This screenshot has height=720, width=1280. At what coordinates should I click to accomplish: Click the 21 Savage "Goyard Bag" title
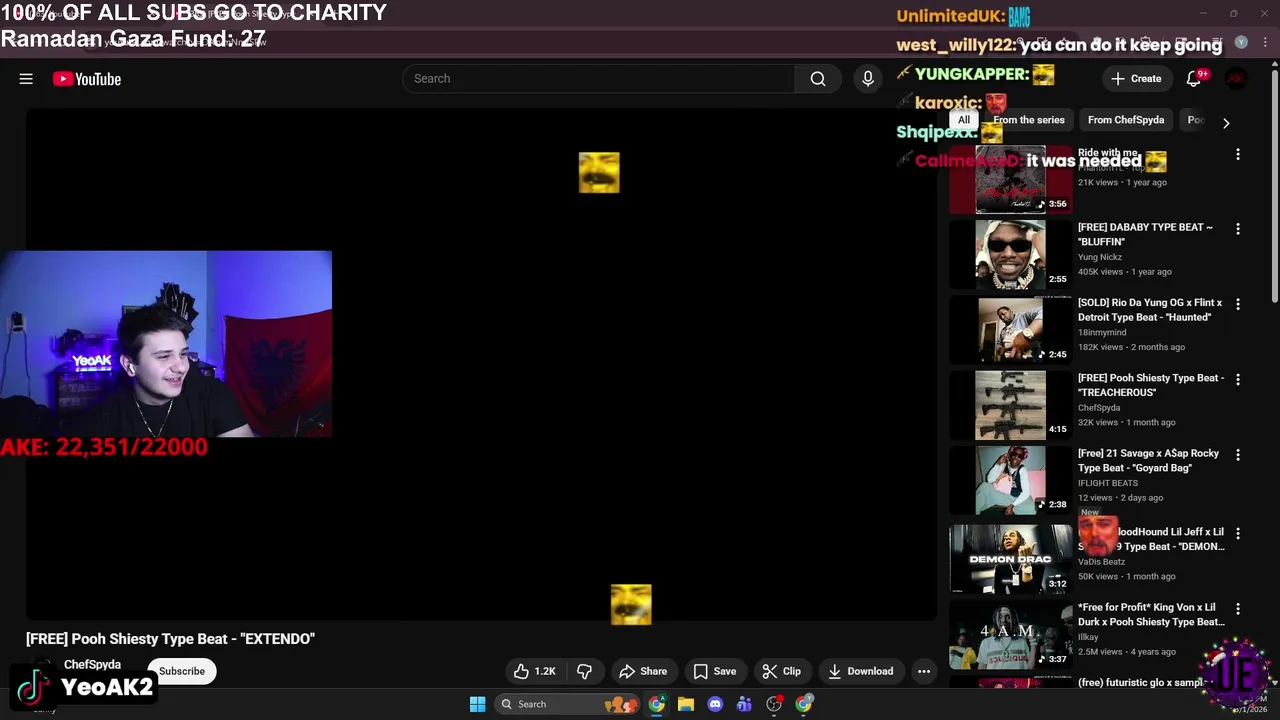pos(1149,460)
